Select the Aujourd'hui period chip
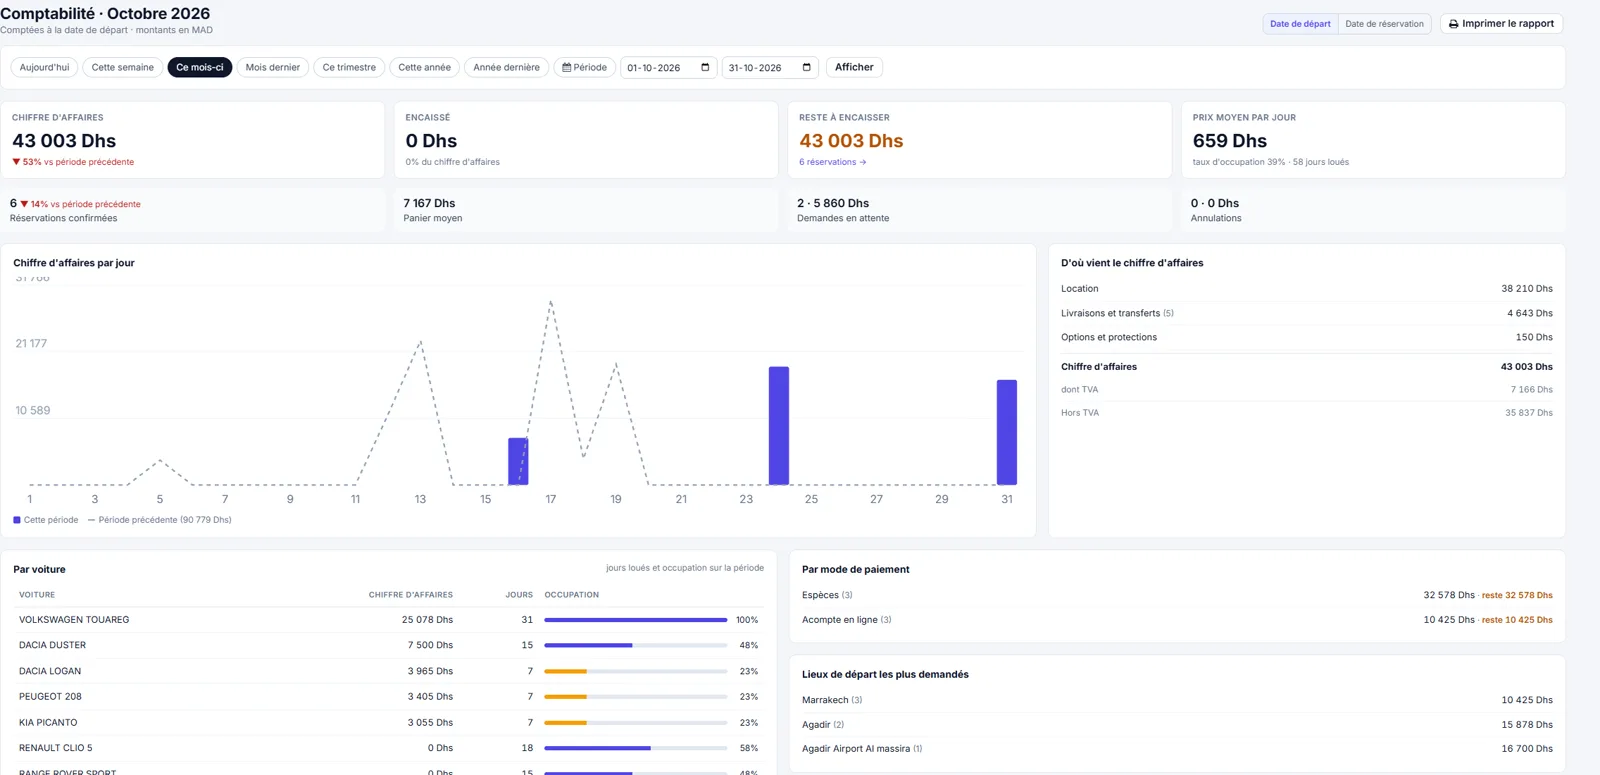Image resolution: width=1600 pixels, height=775 pixels. [45, 67]
